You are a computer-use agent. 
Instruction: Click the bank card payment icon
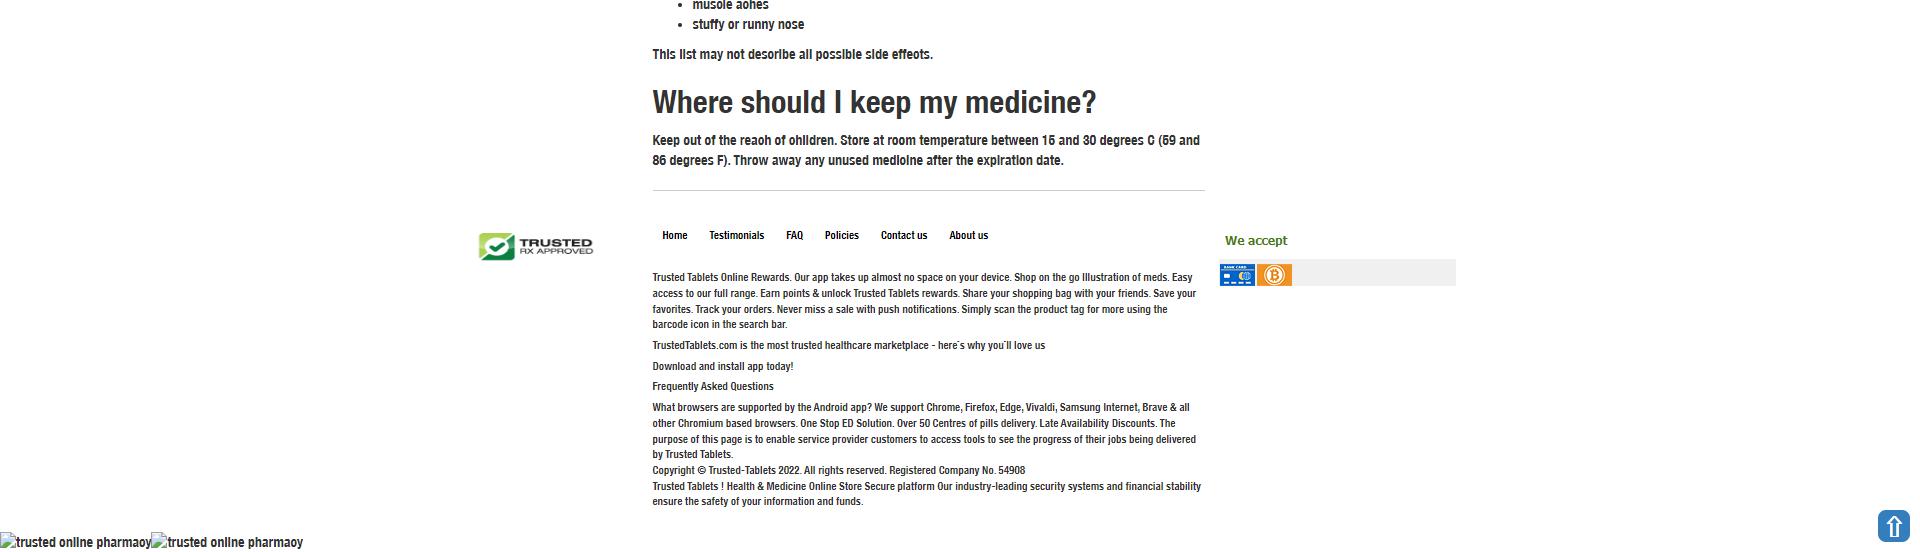(1237, 275)
